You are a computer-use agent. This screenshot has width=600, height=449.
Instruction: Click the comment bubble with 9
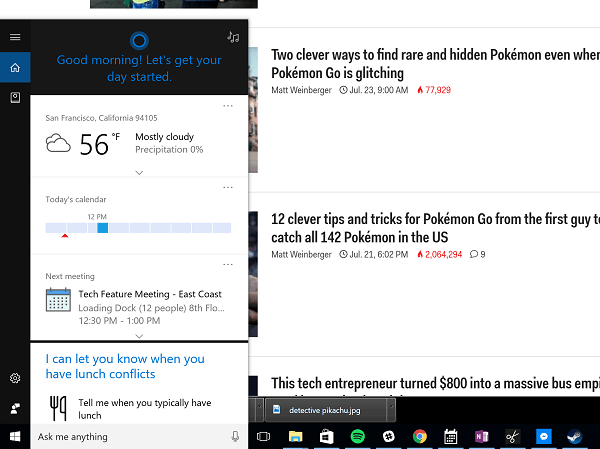[477, 254]
